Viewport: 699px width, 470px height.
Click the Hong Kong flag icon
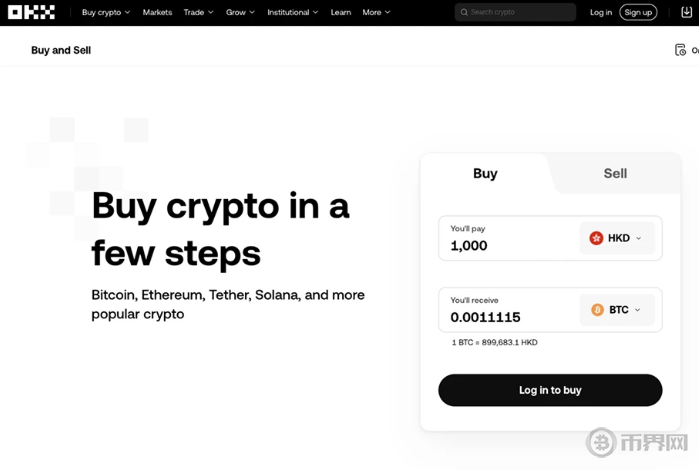point(597,238)
